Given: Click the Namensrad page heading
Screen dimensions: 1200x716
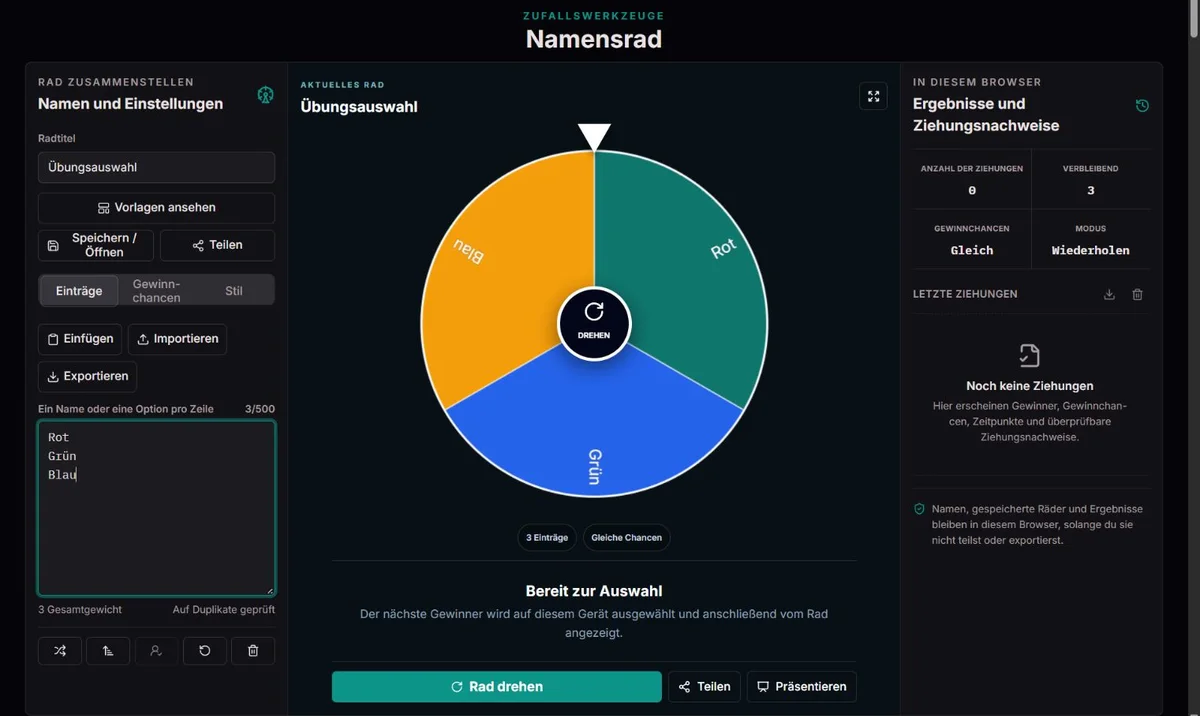Looking at the screenshot, I should point(594,39).
